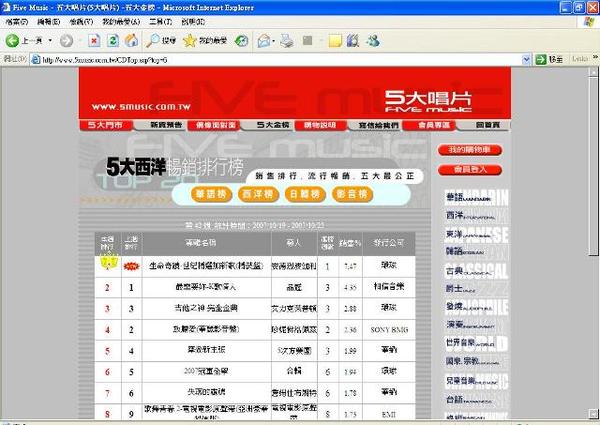Open 韓語 Korean category link
Screen dimensions: 600x425
[x=465, y=251]
